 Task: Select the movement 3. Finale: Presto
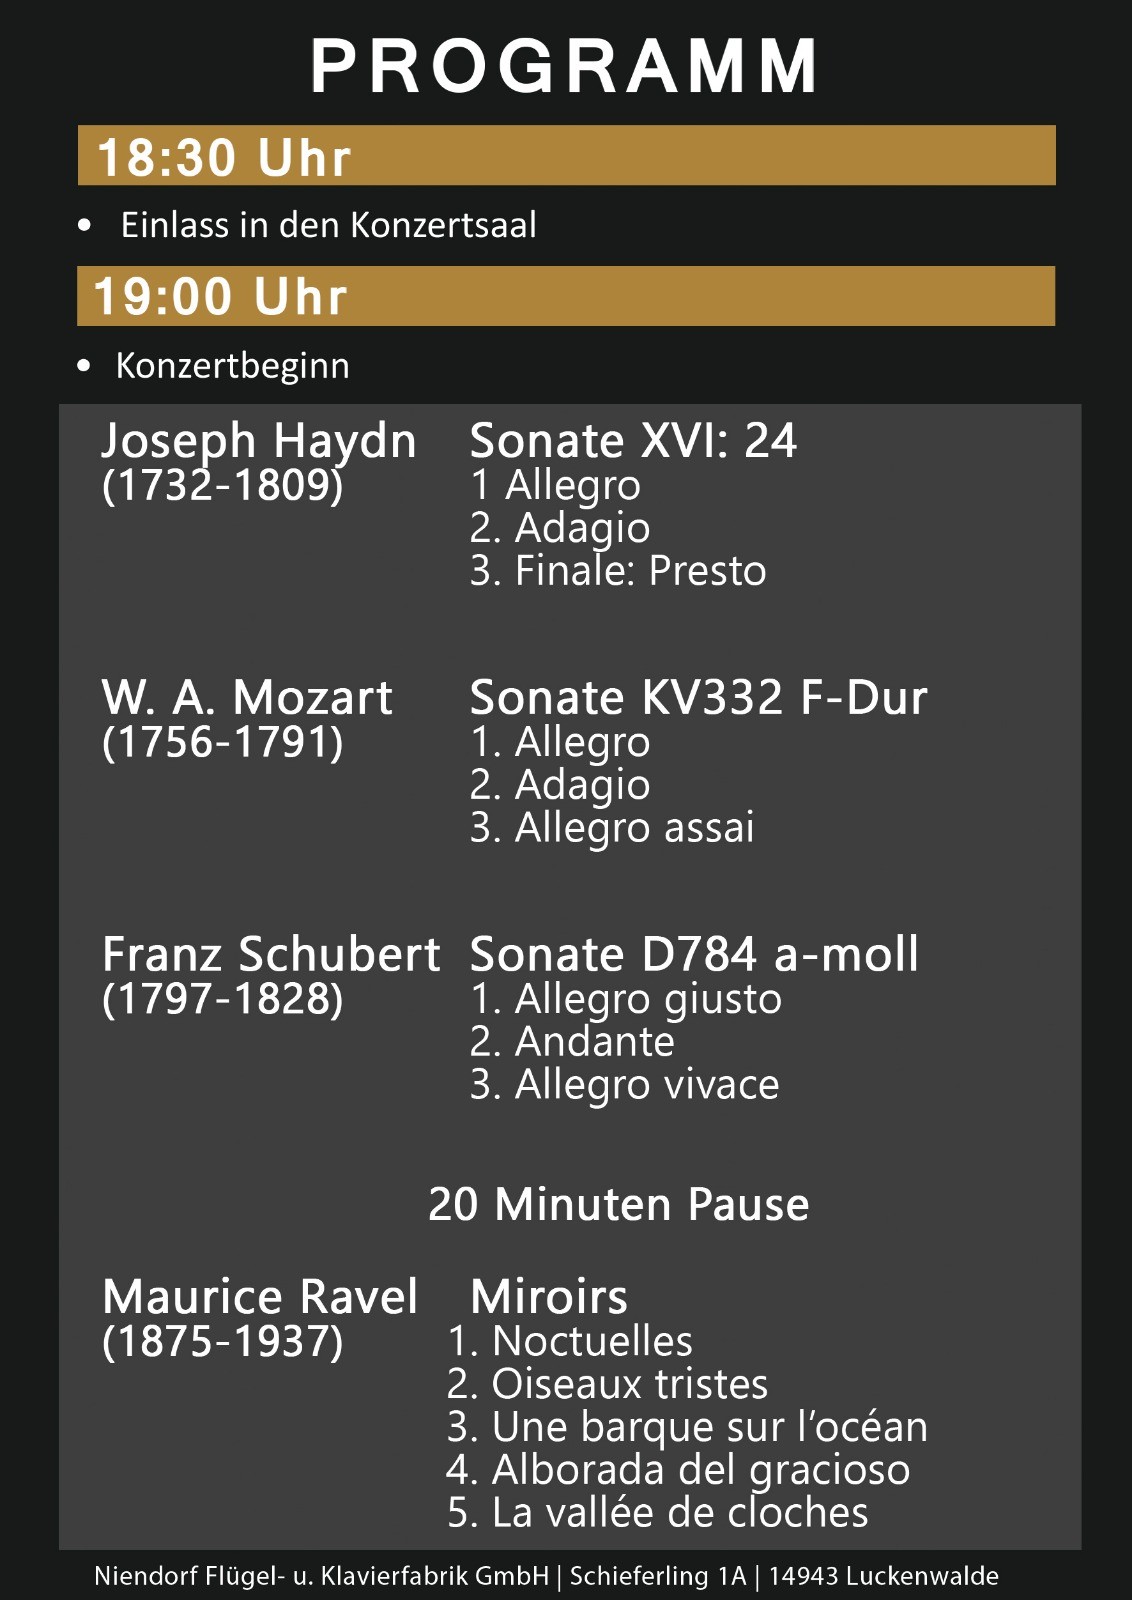[618, 571]
